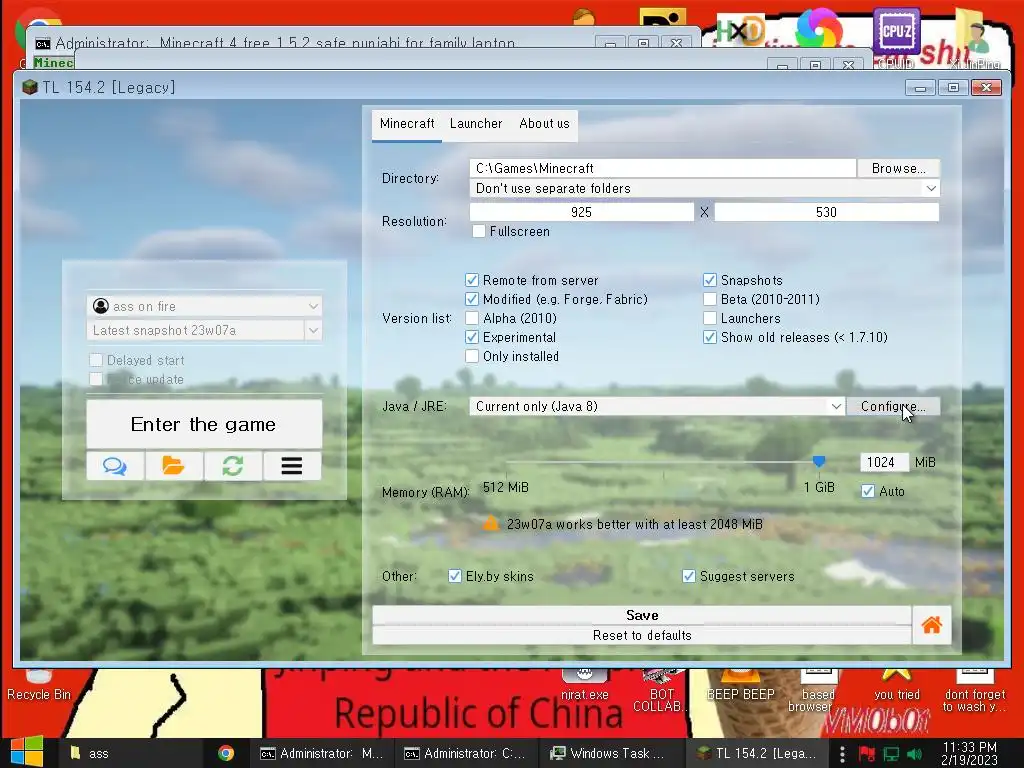The image size is (1024, 768).
Task: Enable Beta (2010-2011) versions
Action: click(709, 299)
